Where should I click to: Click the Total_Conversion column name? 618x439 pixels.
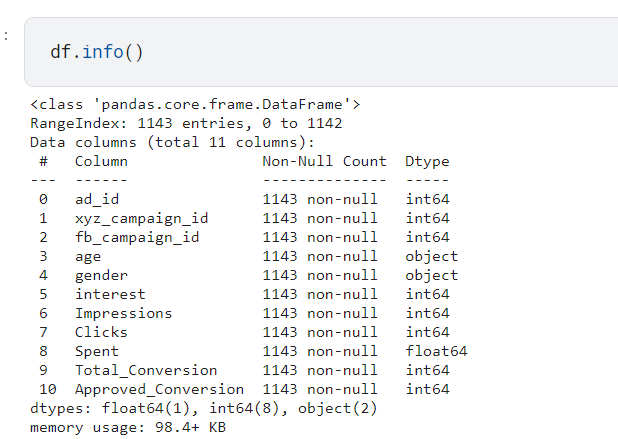coord(146,370)
